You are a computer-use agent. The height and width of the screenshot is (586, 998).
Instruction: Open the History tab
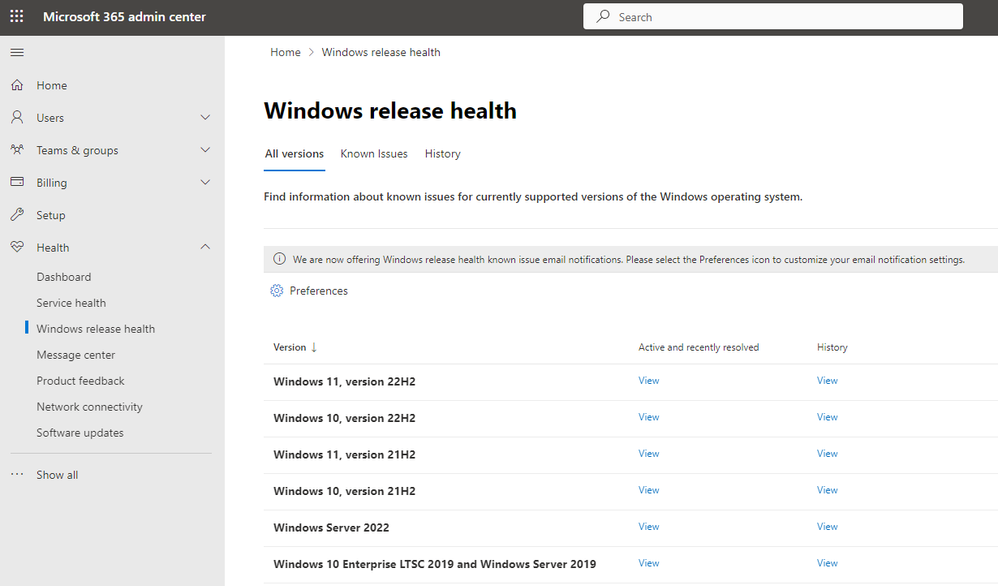tap(443, 153)
